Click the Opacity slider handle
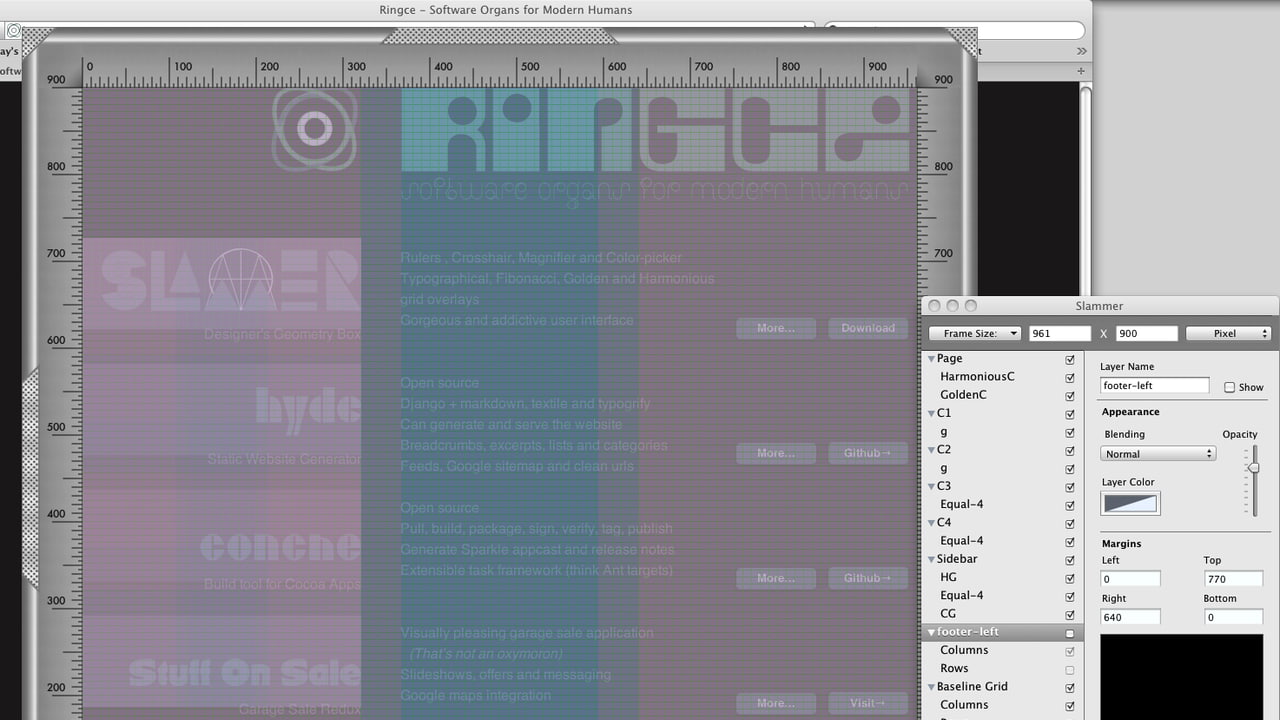This screenshot has width=1280, height=720. [x=1254, y=468]
